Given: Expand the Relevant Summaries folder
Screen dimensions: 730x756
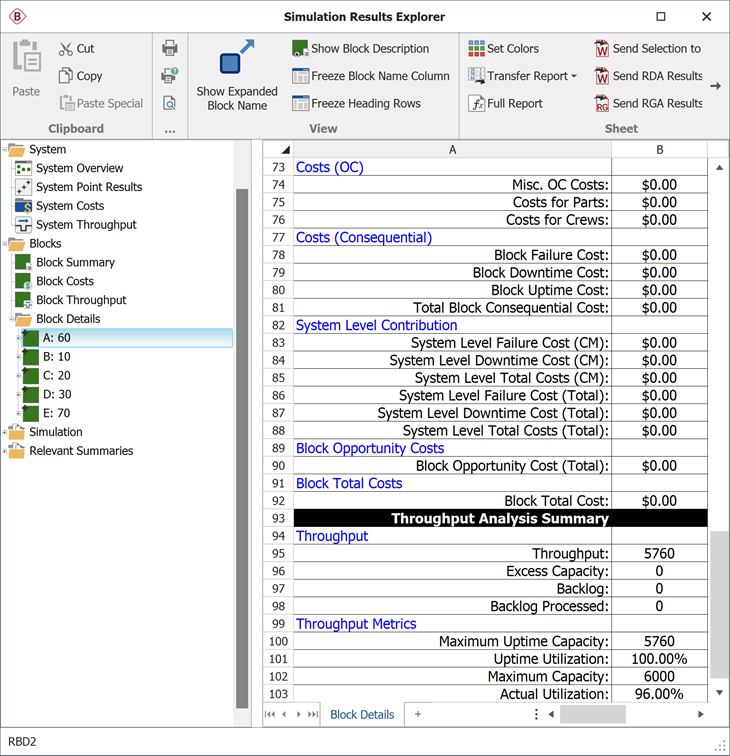Looking at the screenshot, I should (x=6, y=451).
